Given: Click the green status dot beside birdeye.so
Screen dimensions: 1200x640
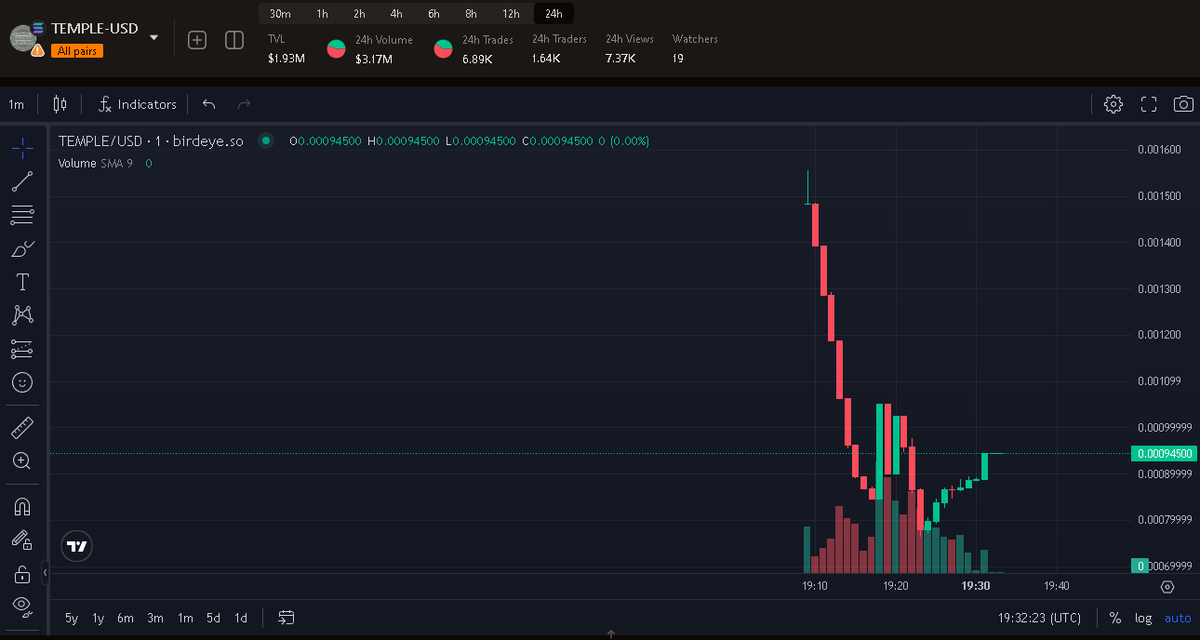Looking at the screenshot, I should (x=265, y=141).
